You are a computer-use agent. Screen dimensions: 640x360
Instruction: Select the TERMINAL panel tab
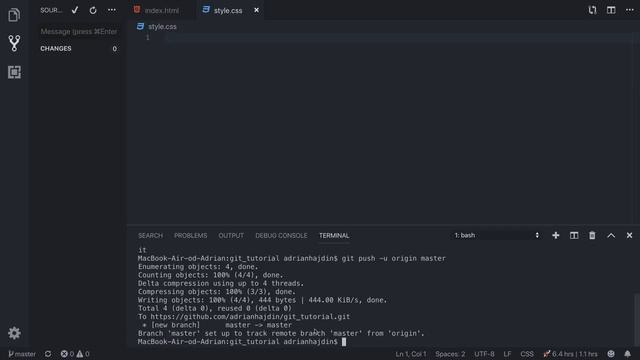click(334, 236)
